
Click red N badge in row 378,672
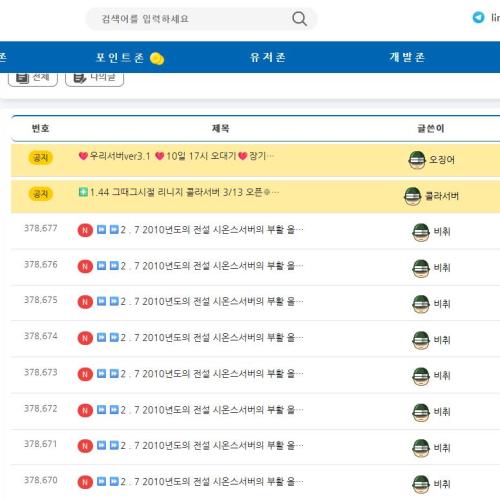pyautogui.click(x=85, y=411)
